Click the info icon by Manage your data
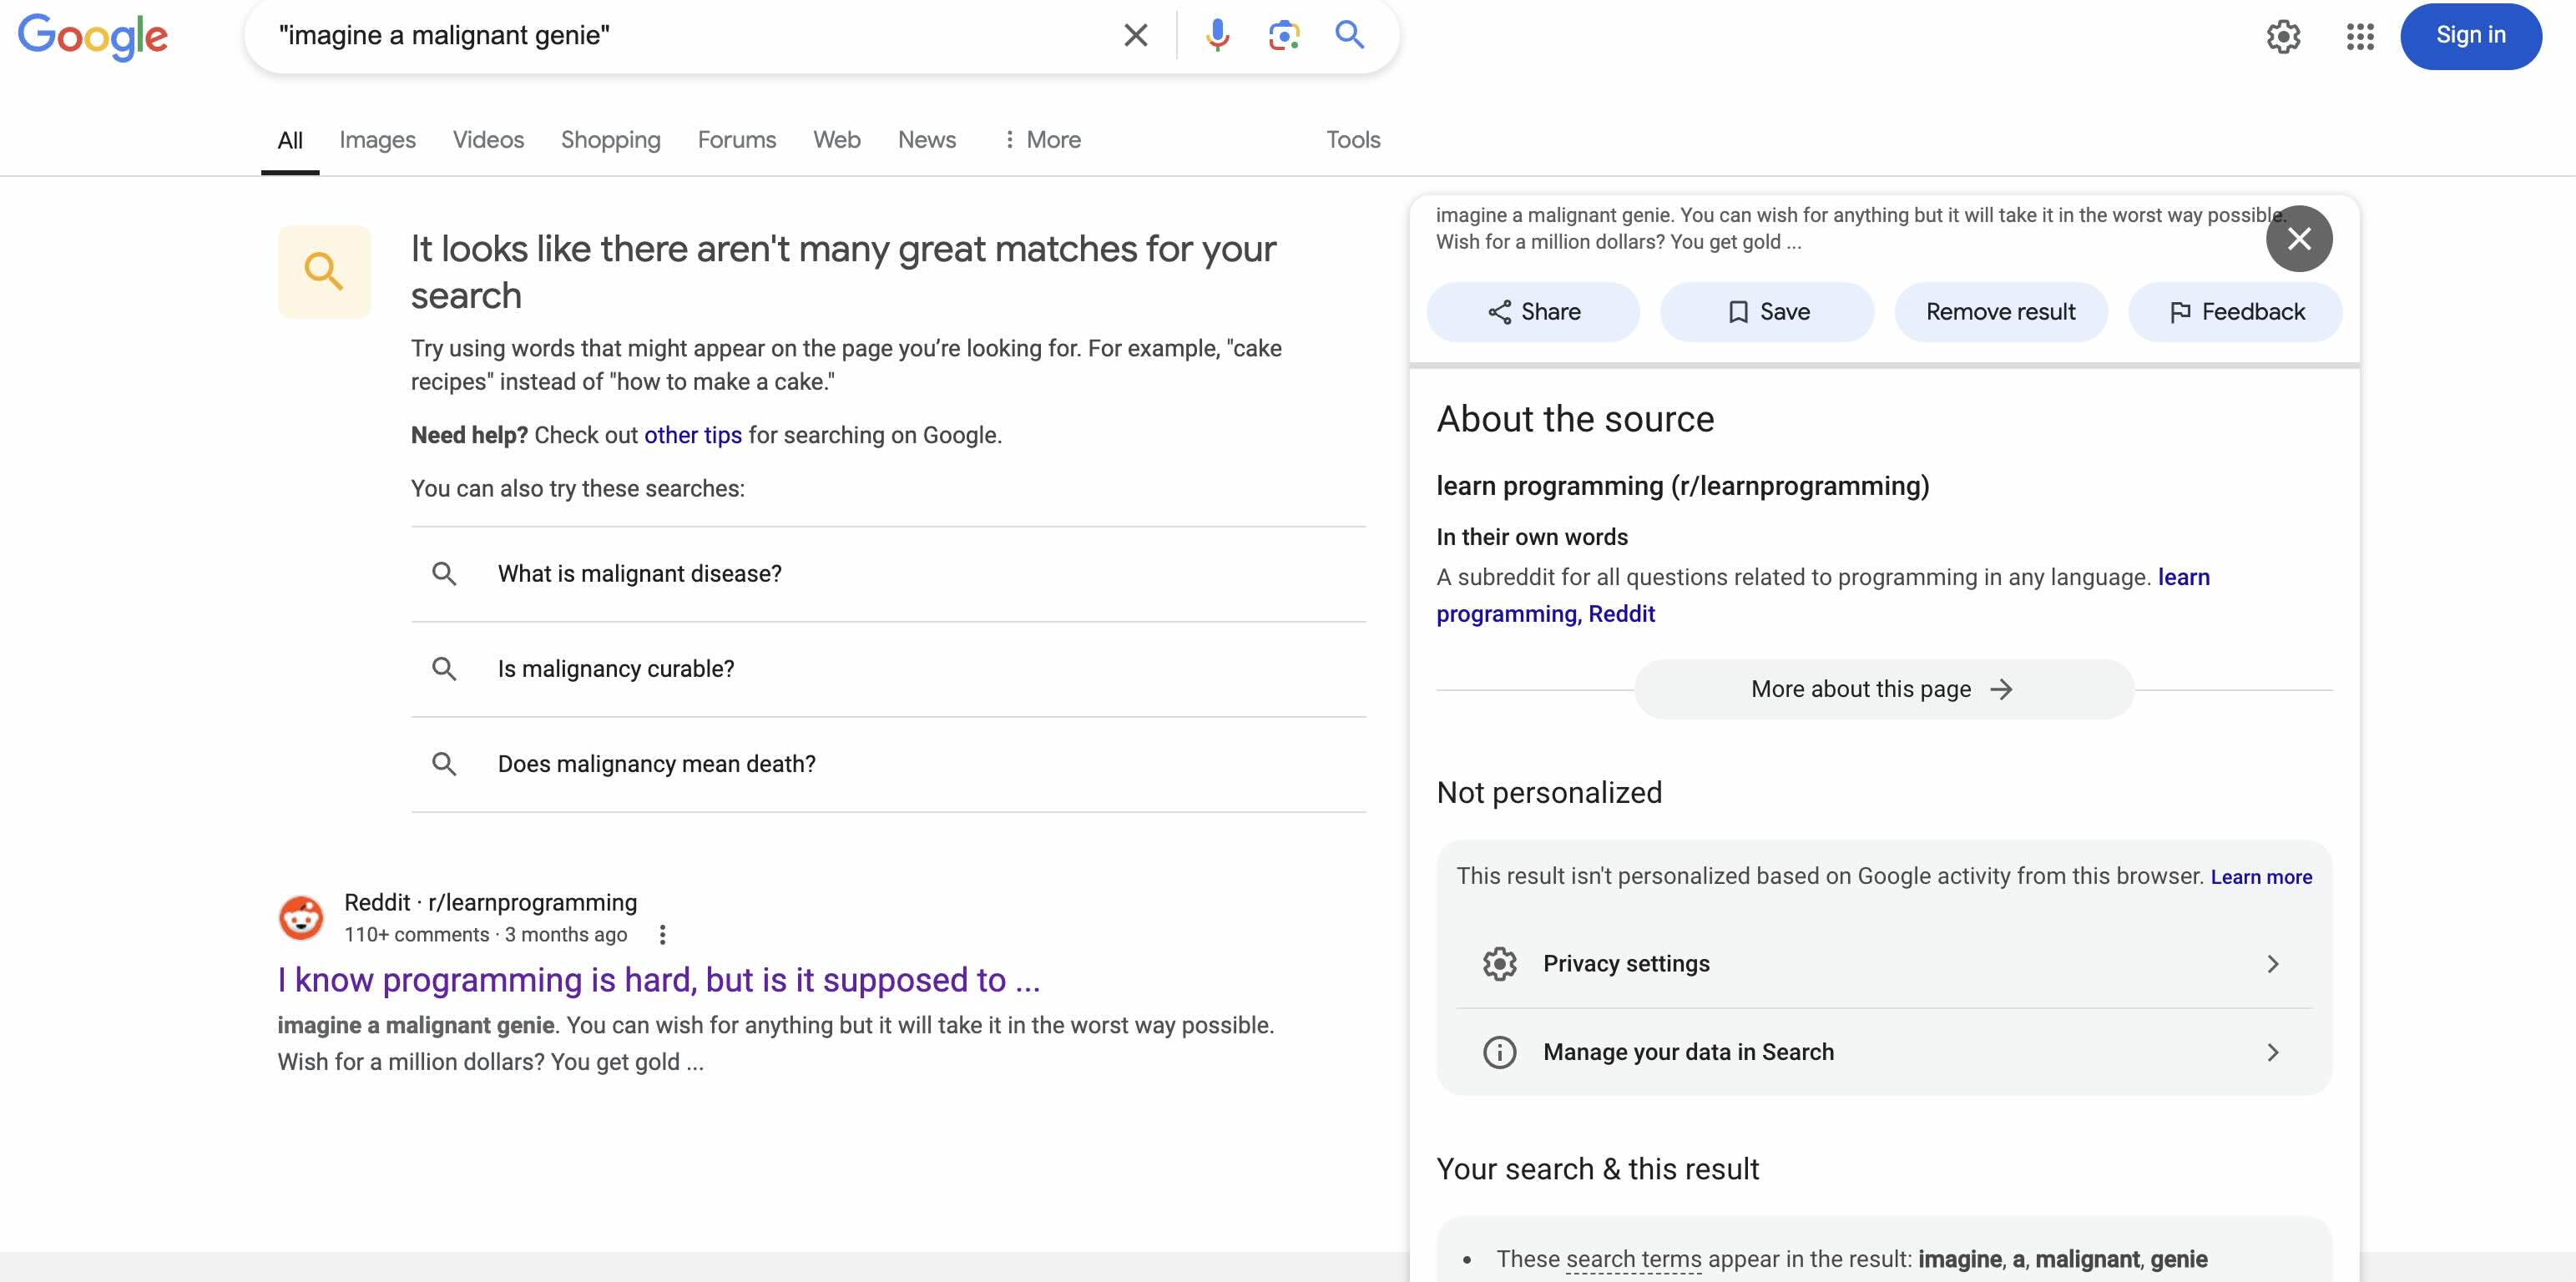The width and height of the screenshot is (2576, 1282). 1499,1052
